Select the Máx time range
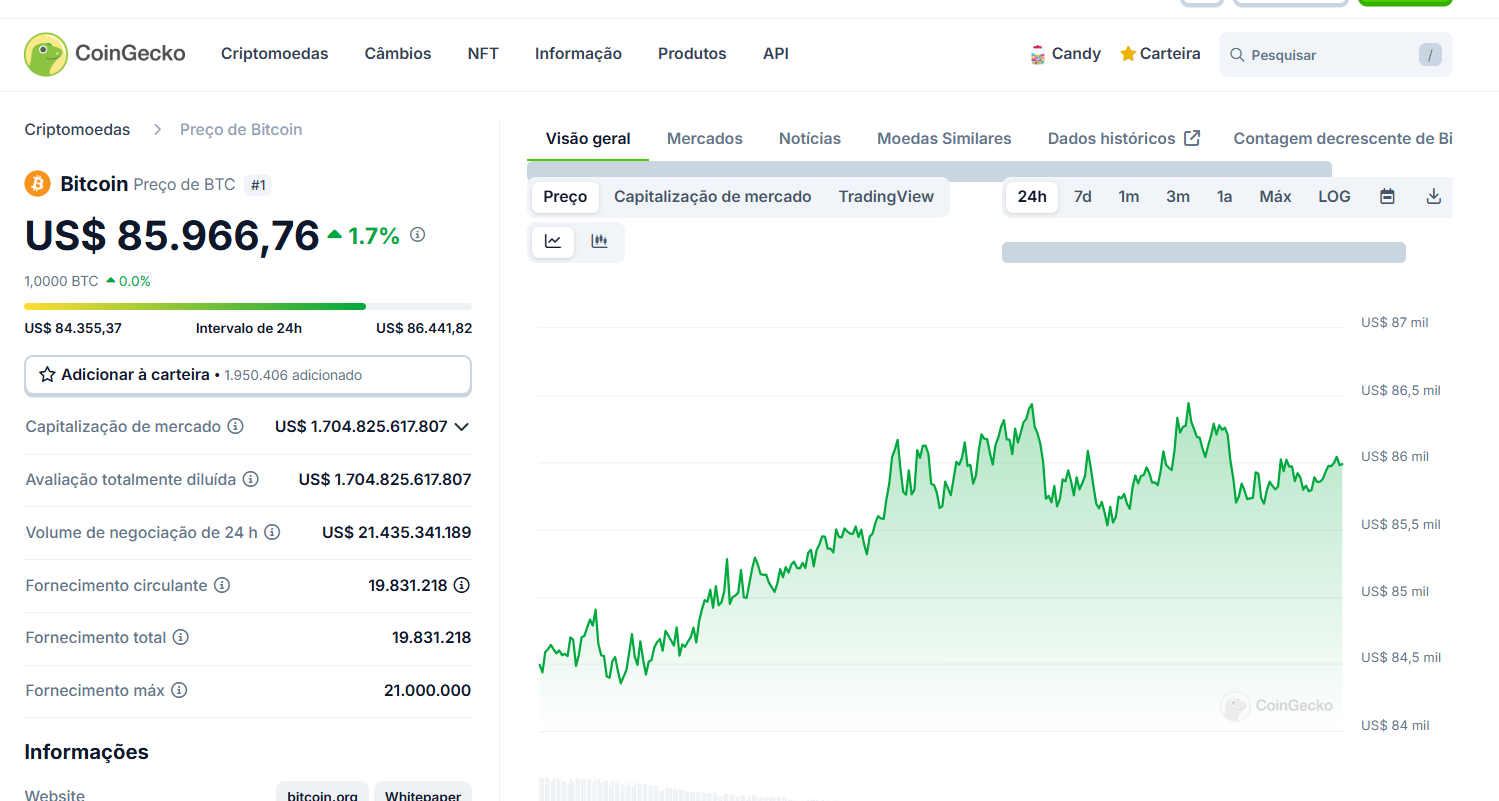 (x=1275, y=197)
